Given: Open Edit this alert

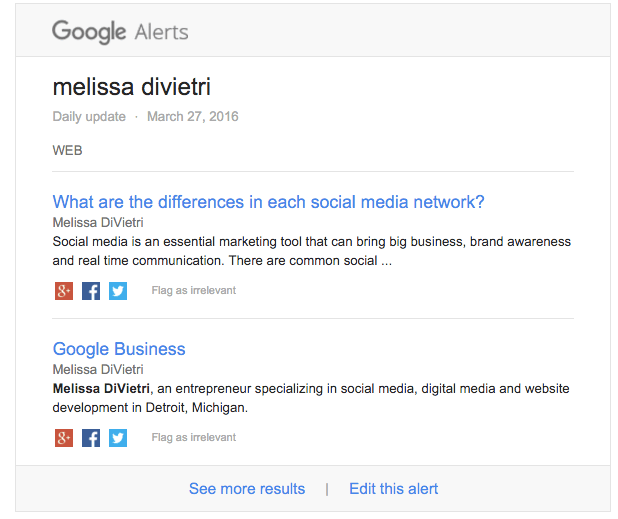Looking at the screenshot, I should [393, 489].
